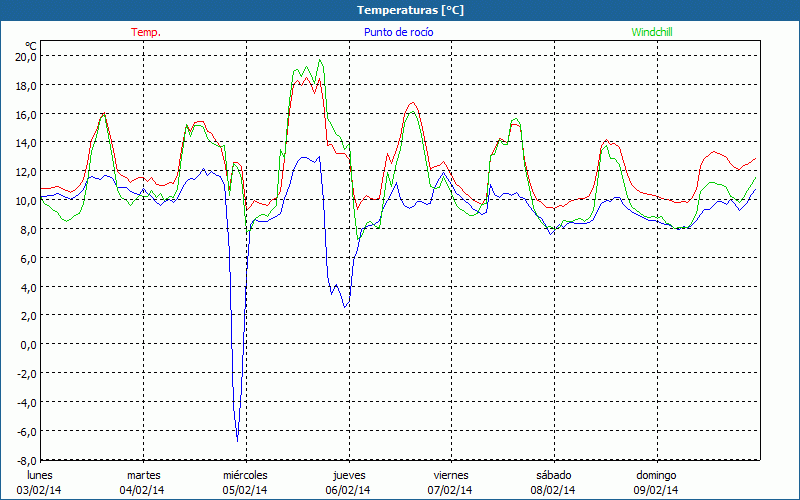Viewport: 800px width, 500px height.
Task: Click the martes day label
Action: (x=143, y=474)
